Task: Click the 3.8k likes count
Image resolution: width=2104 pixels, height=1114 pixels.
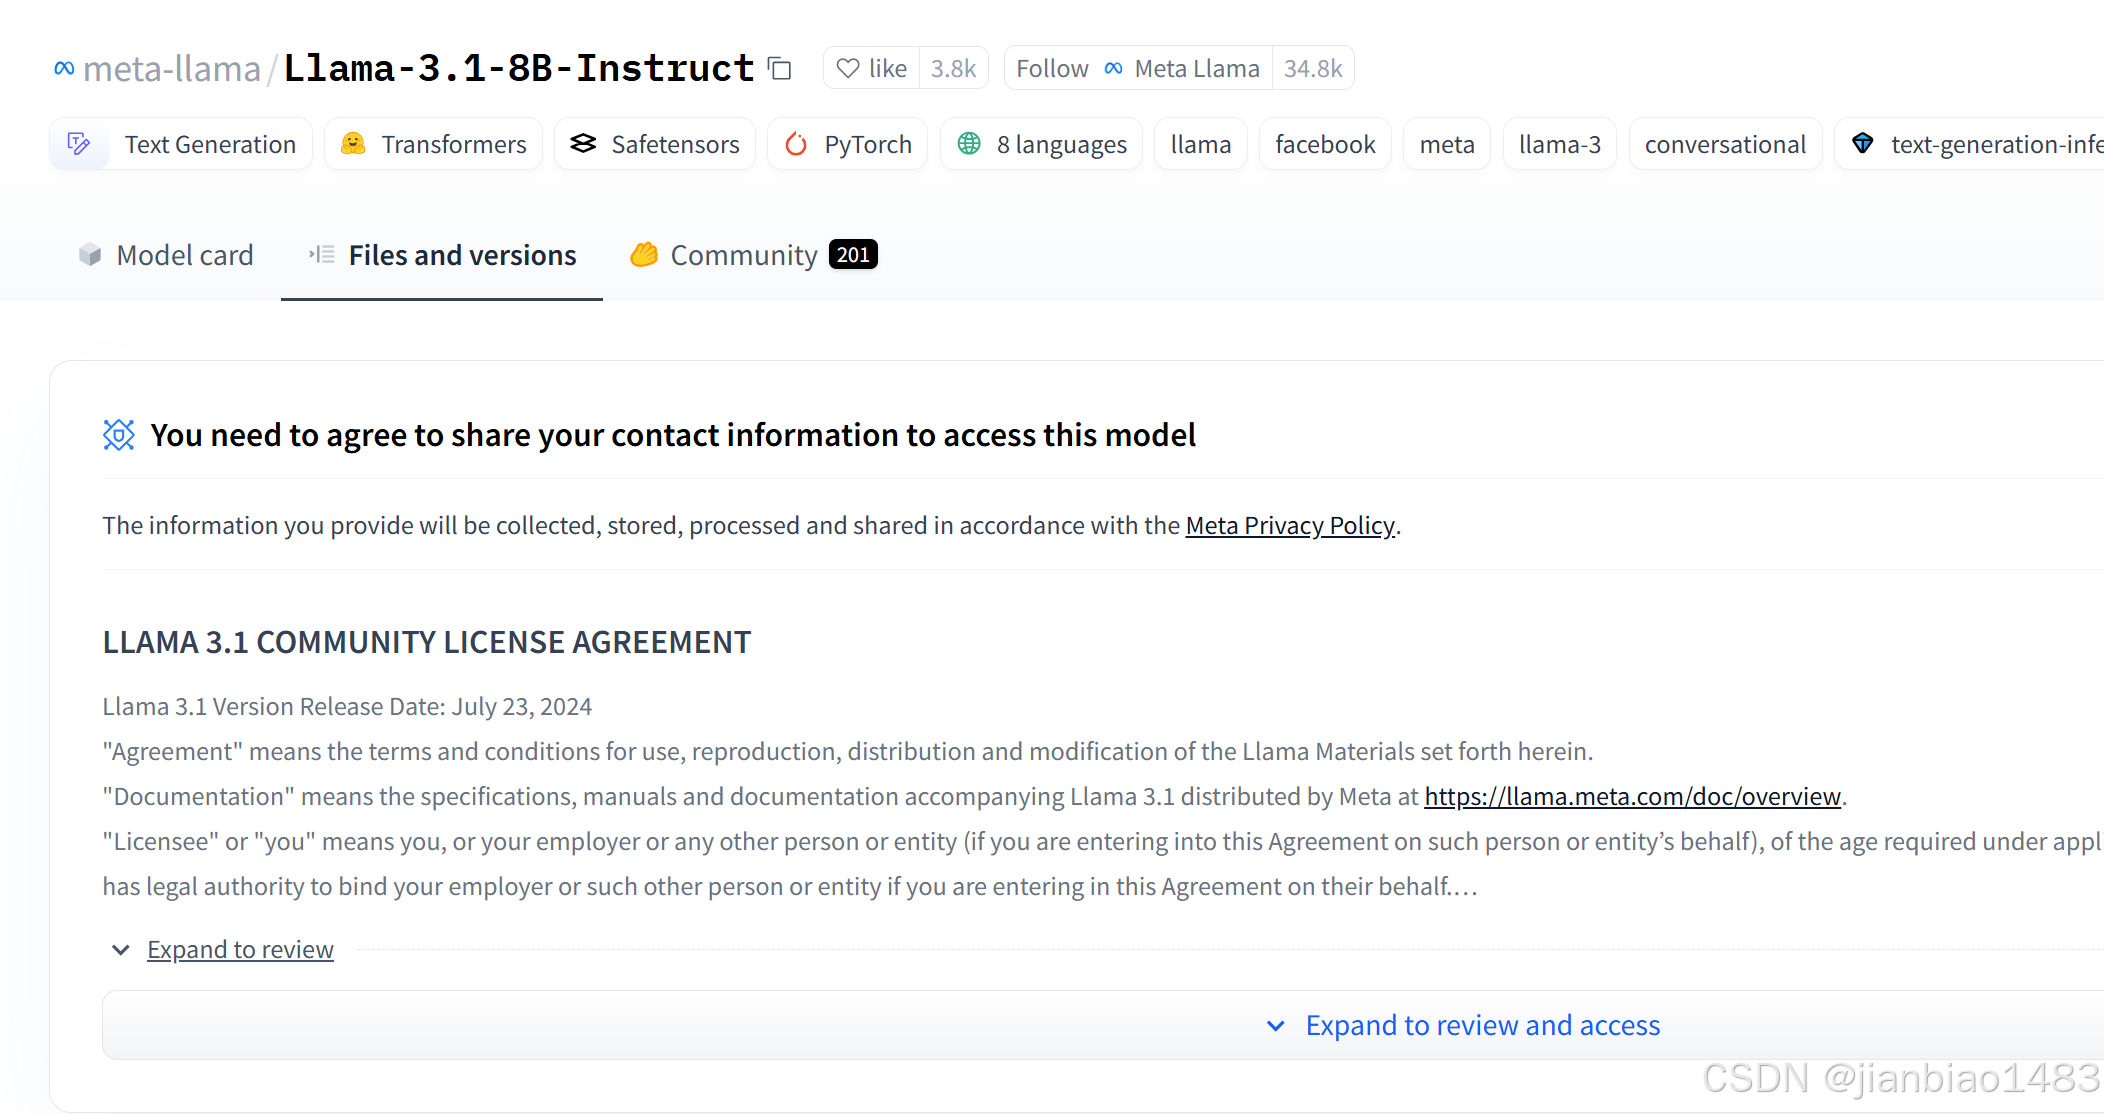Action: 953,69
